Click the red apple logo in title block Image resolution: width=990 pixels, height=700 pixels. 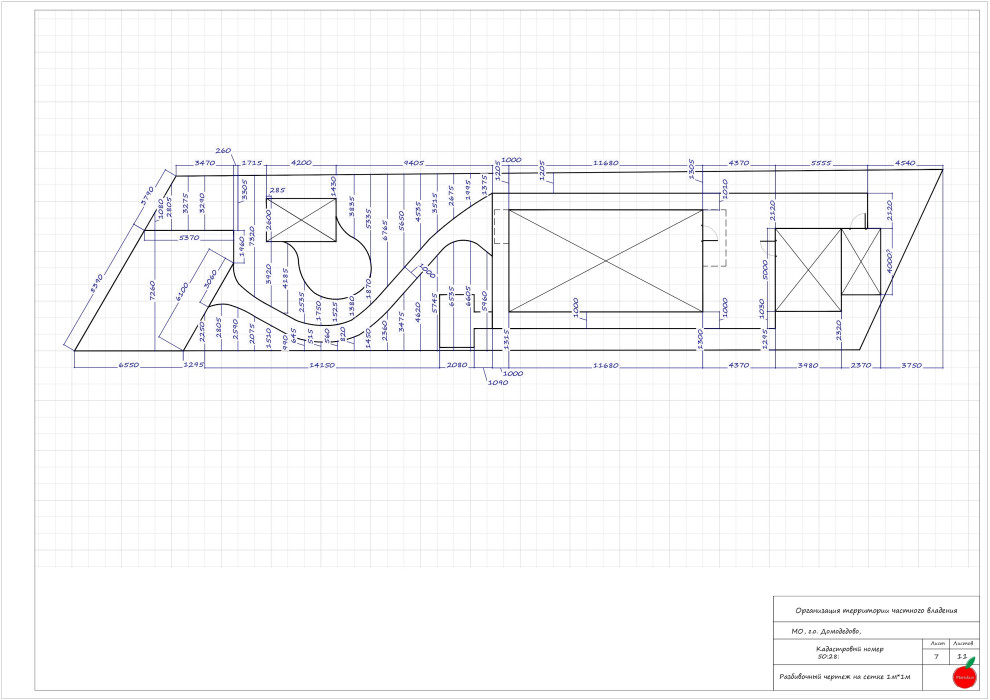point(965,675)
